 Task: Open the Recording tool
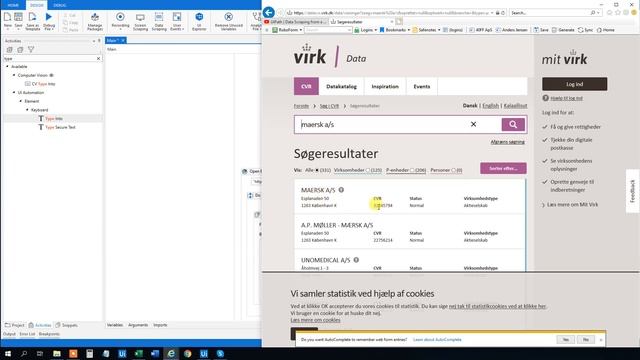[120, 20]
